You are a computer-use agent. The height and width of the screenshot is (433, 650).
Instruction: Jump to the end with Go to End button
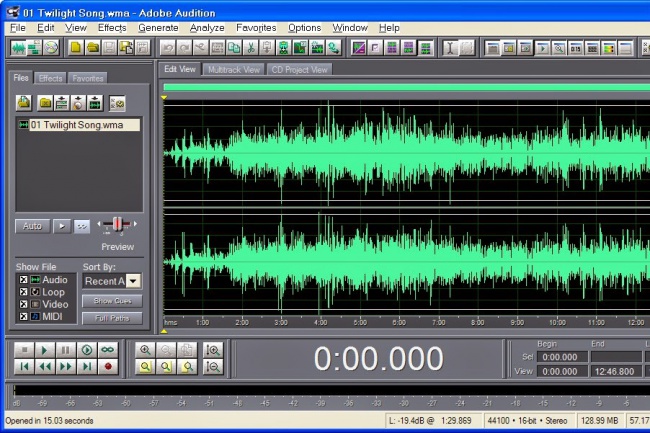(87, 367)
